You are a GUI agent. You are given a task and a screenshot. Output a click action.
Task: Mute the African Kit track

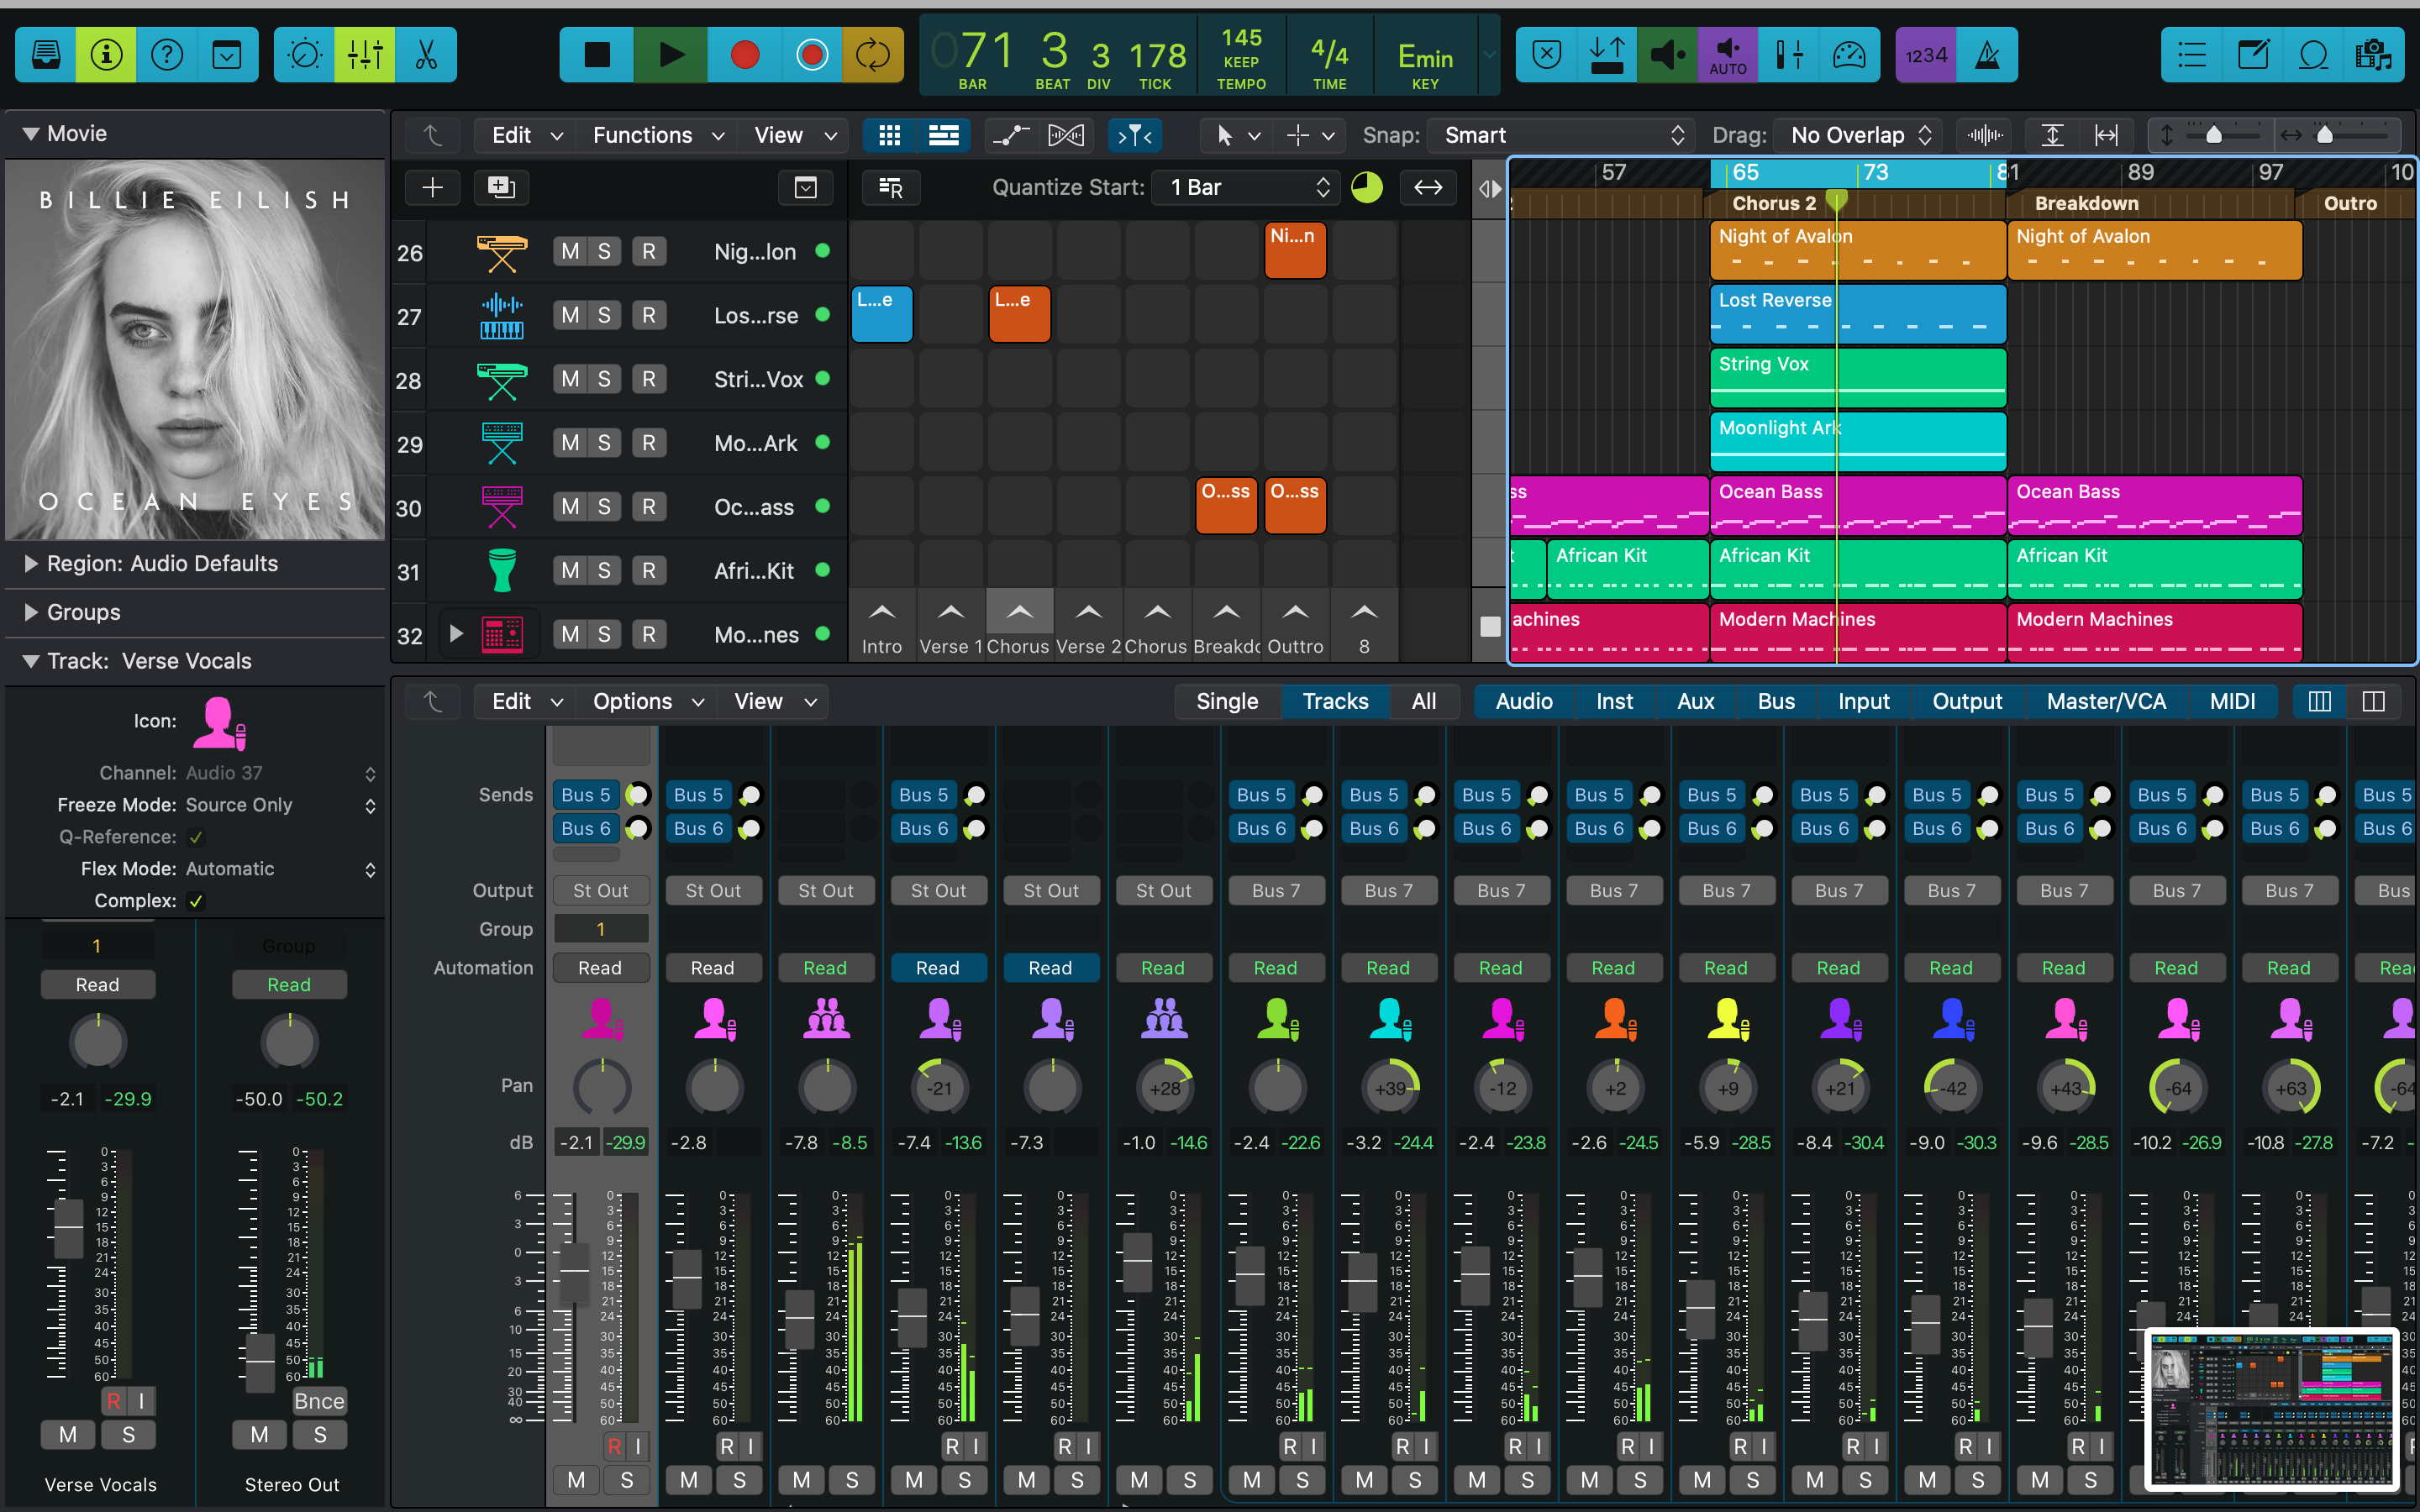coord(570,571)
